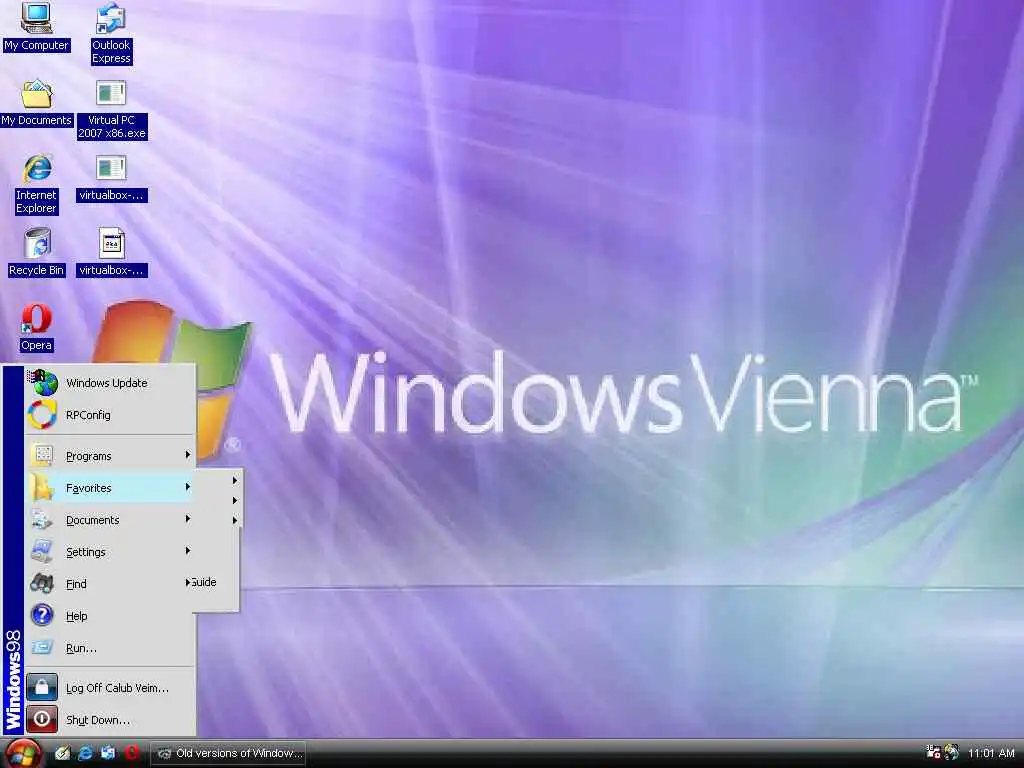
Task: Choose Shut Down... in the Start menu
Action: tap(110, 720)
